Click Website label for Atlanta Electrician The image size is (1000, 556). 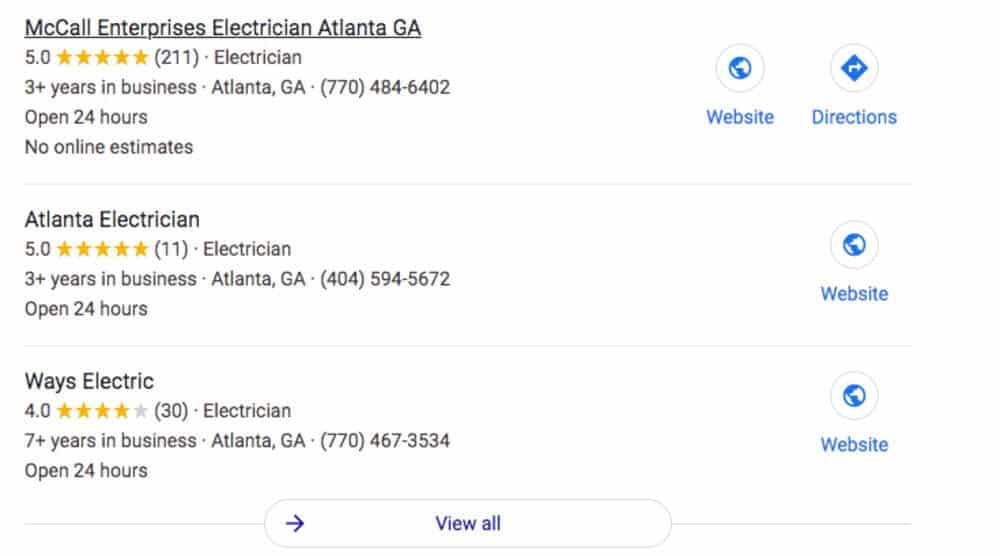tap(854, 294)
